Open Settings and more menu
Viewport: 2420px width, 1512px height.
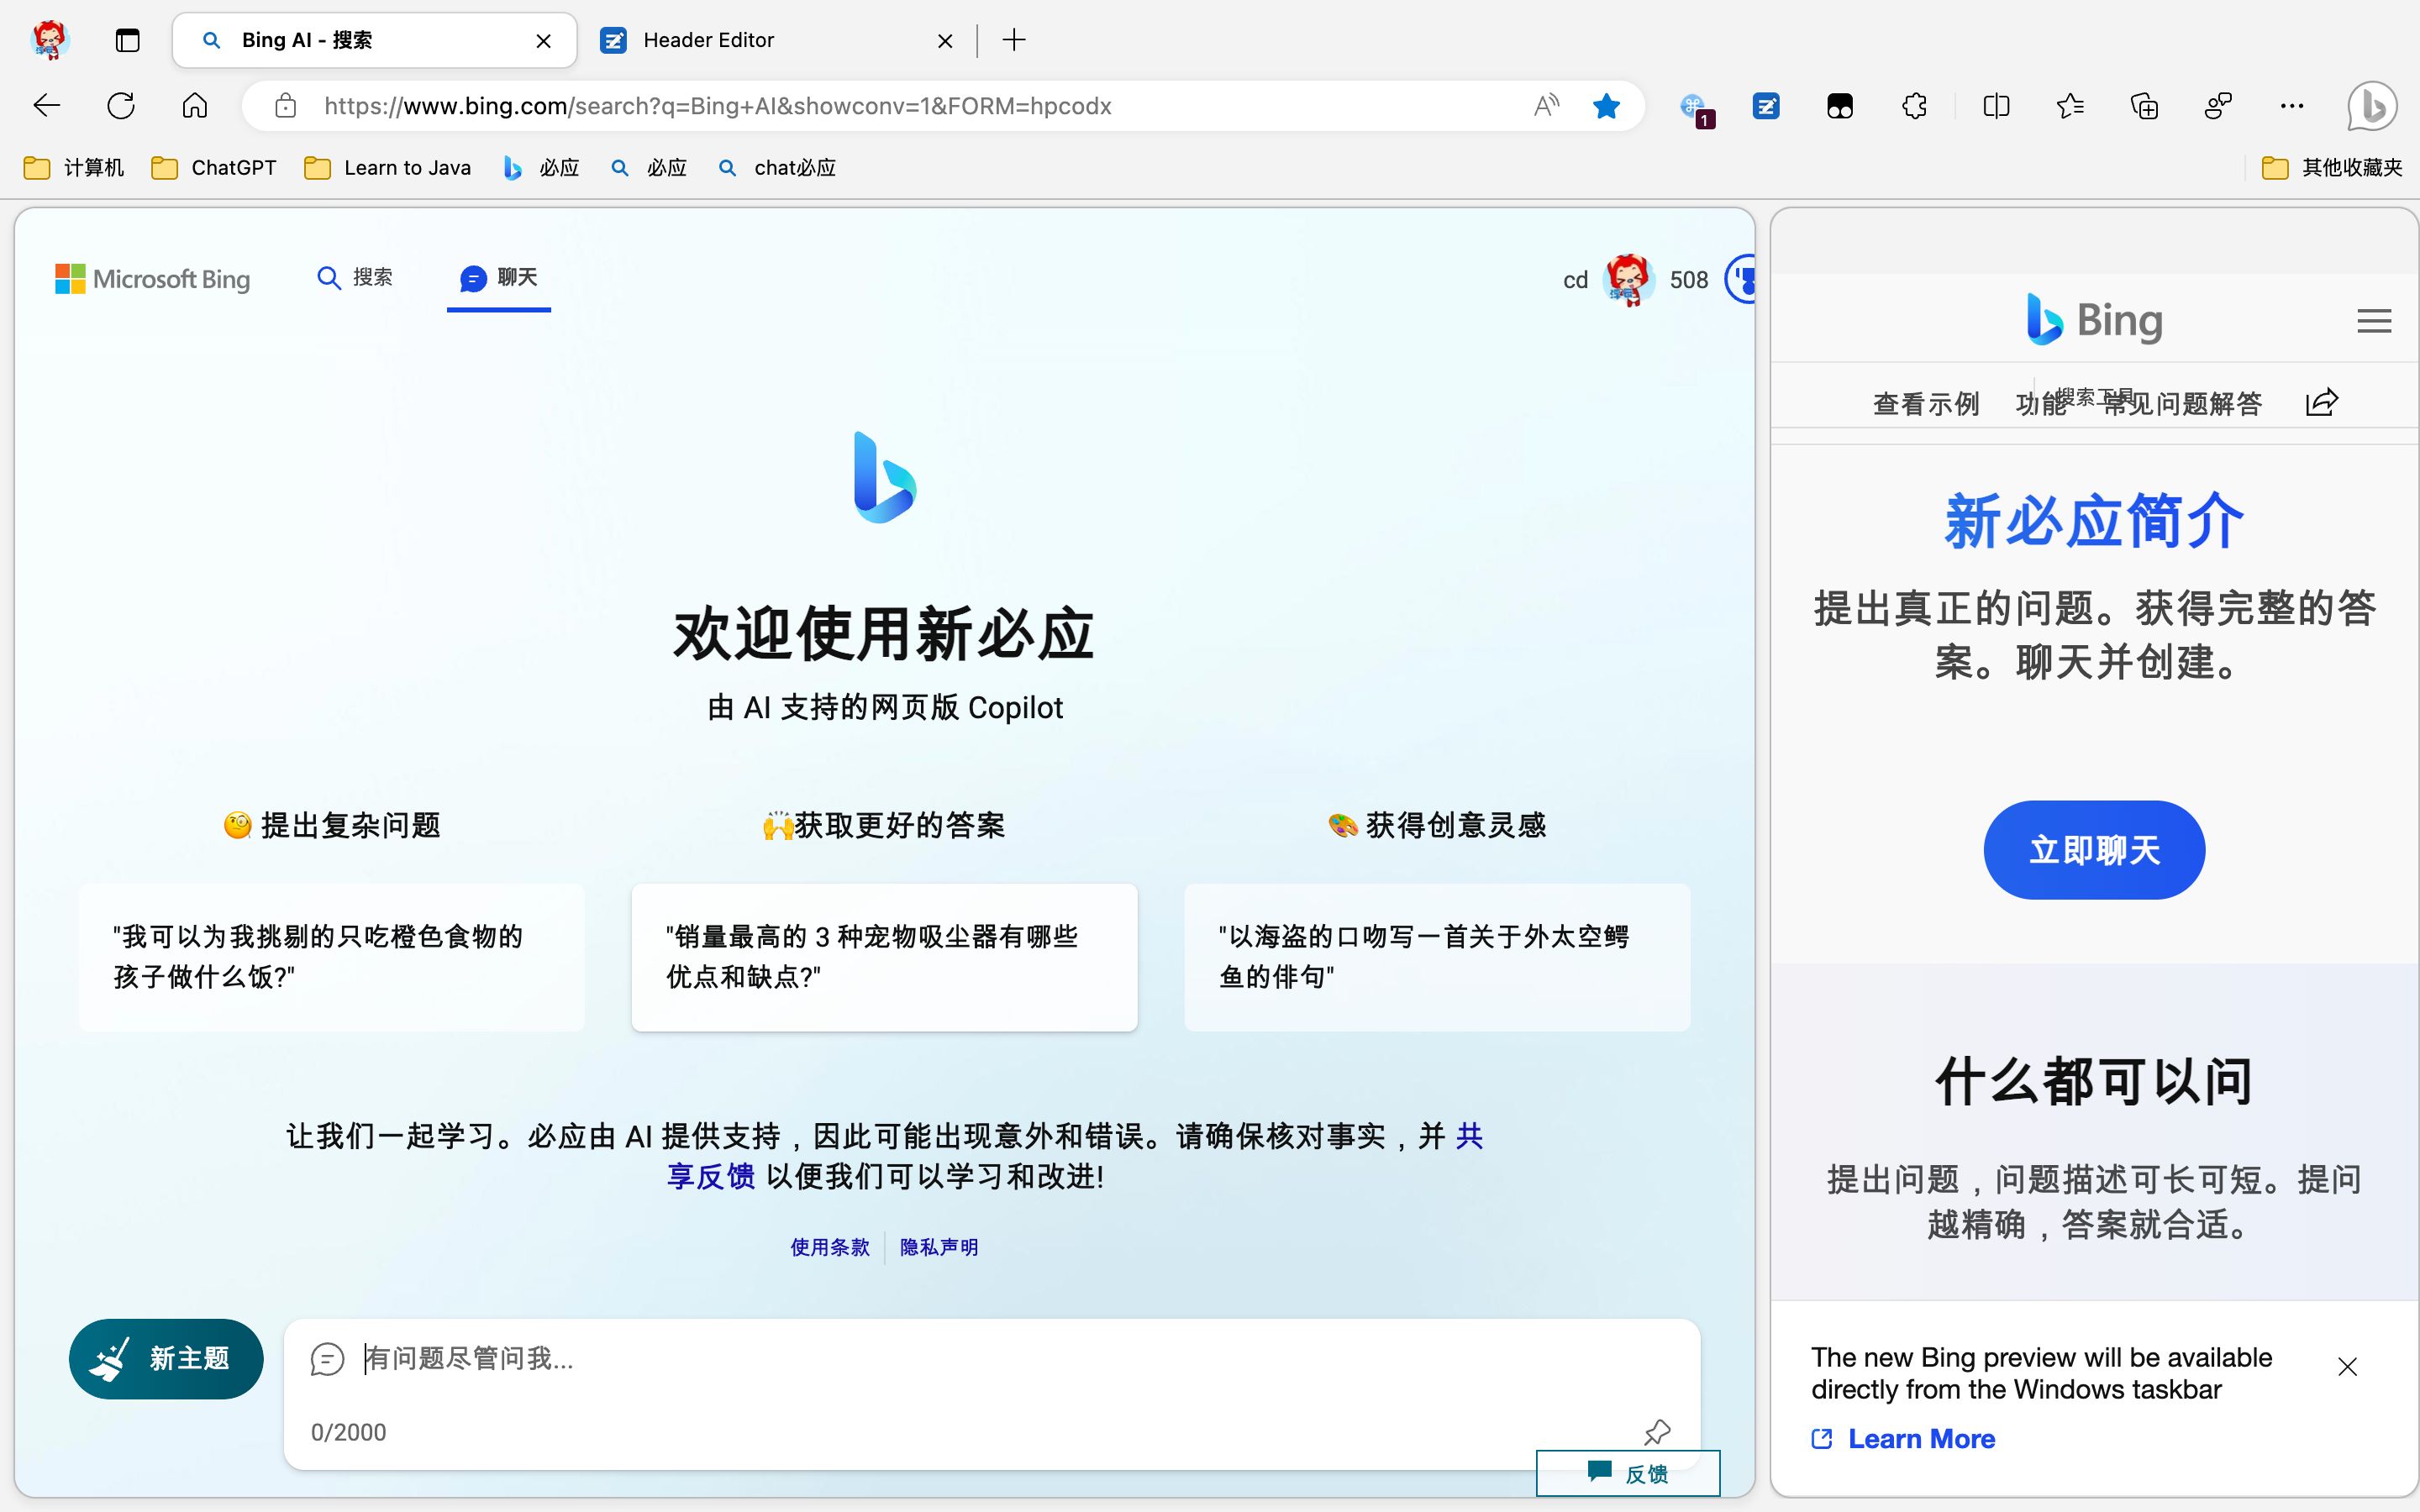point(2292,105)
